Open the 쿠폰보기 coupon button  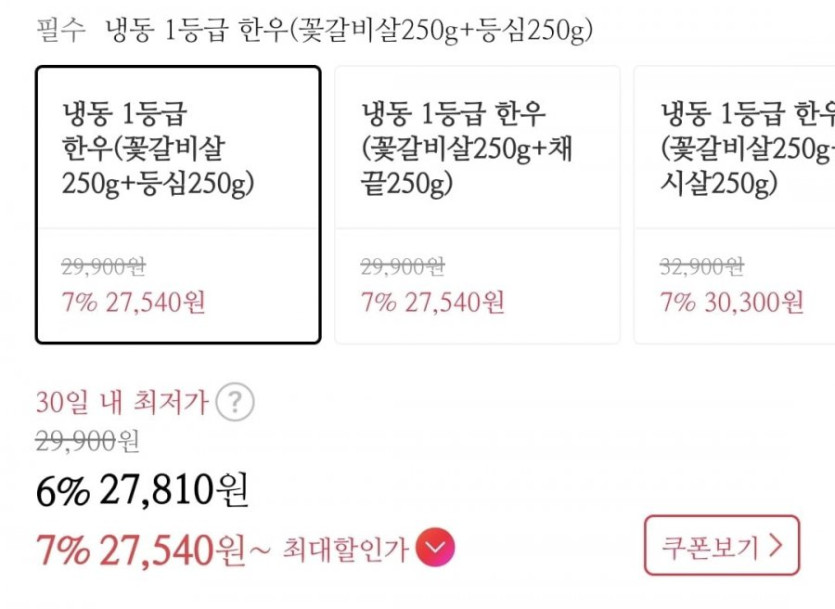point(721,546)
